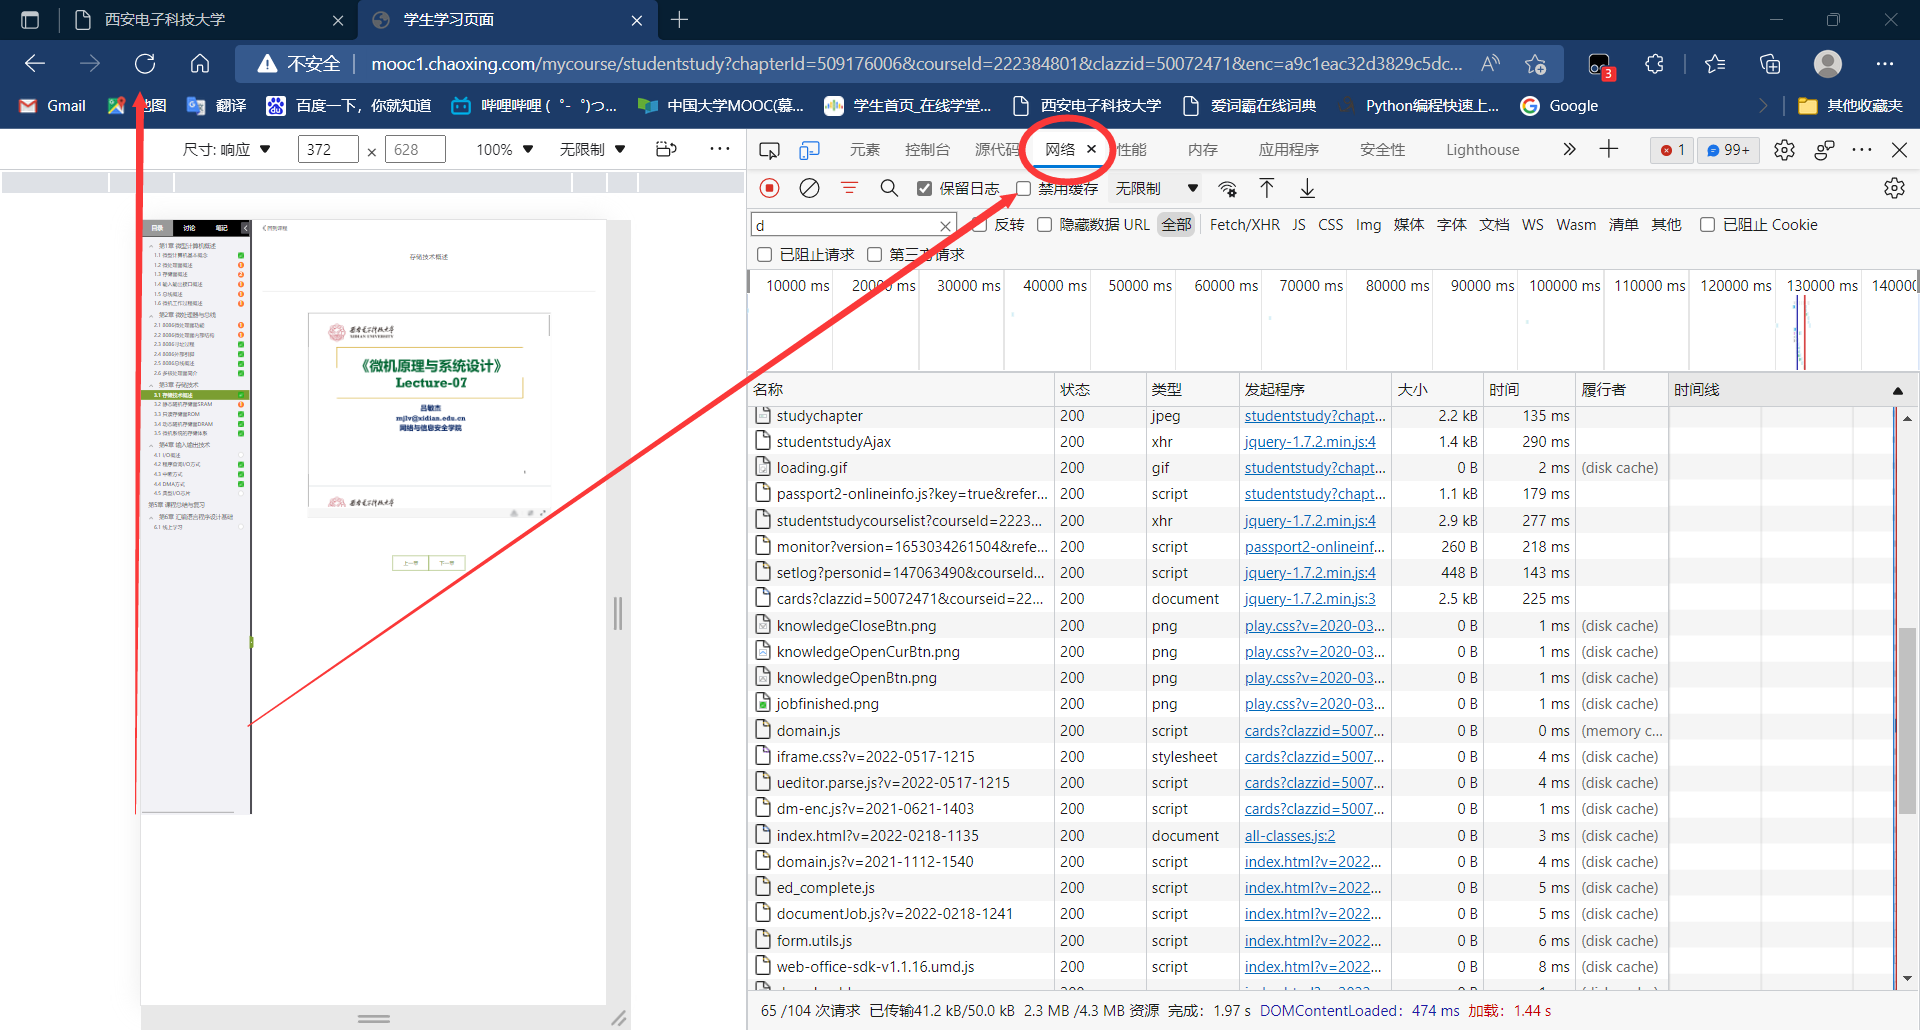
Task: Click the viewport height field 628
Action: pos(415,149)
